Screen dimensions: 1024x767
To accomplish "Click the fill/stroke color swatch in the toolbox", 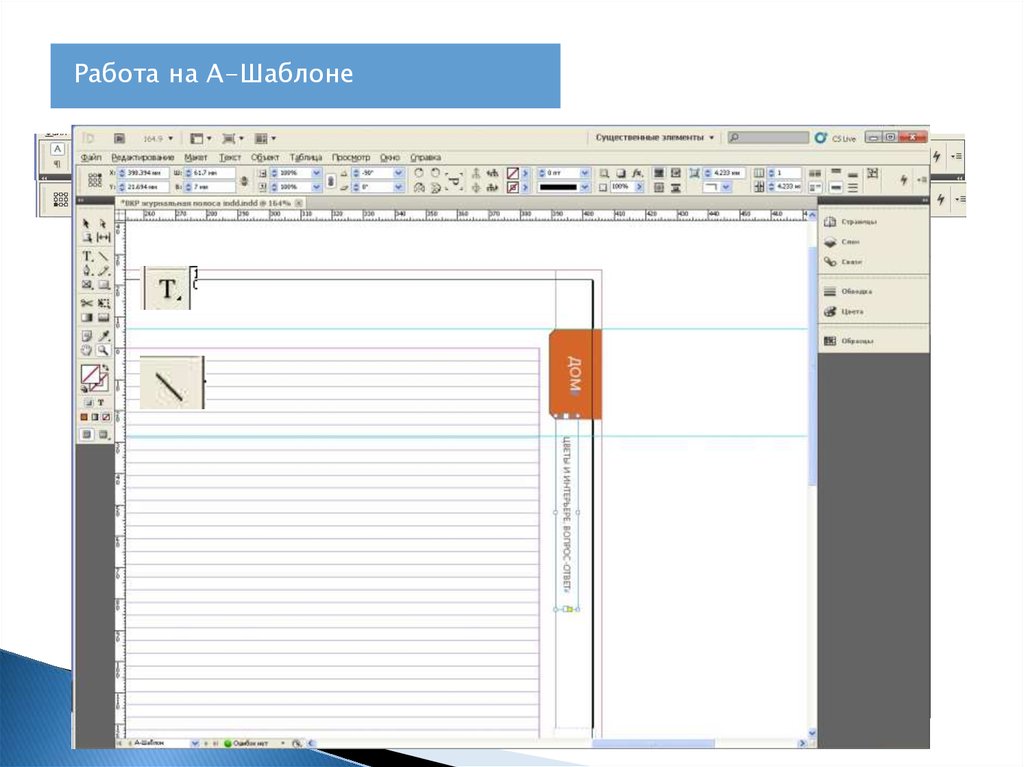I will point(92,377).
